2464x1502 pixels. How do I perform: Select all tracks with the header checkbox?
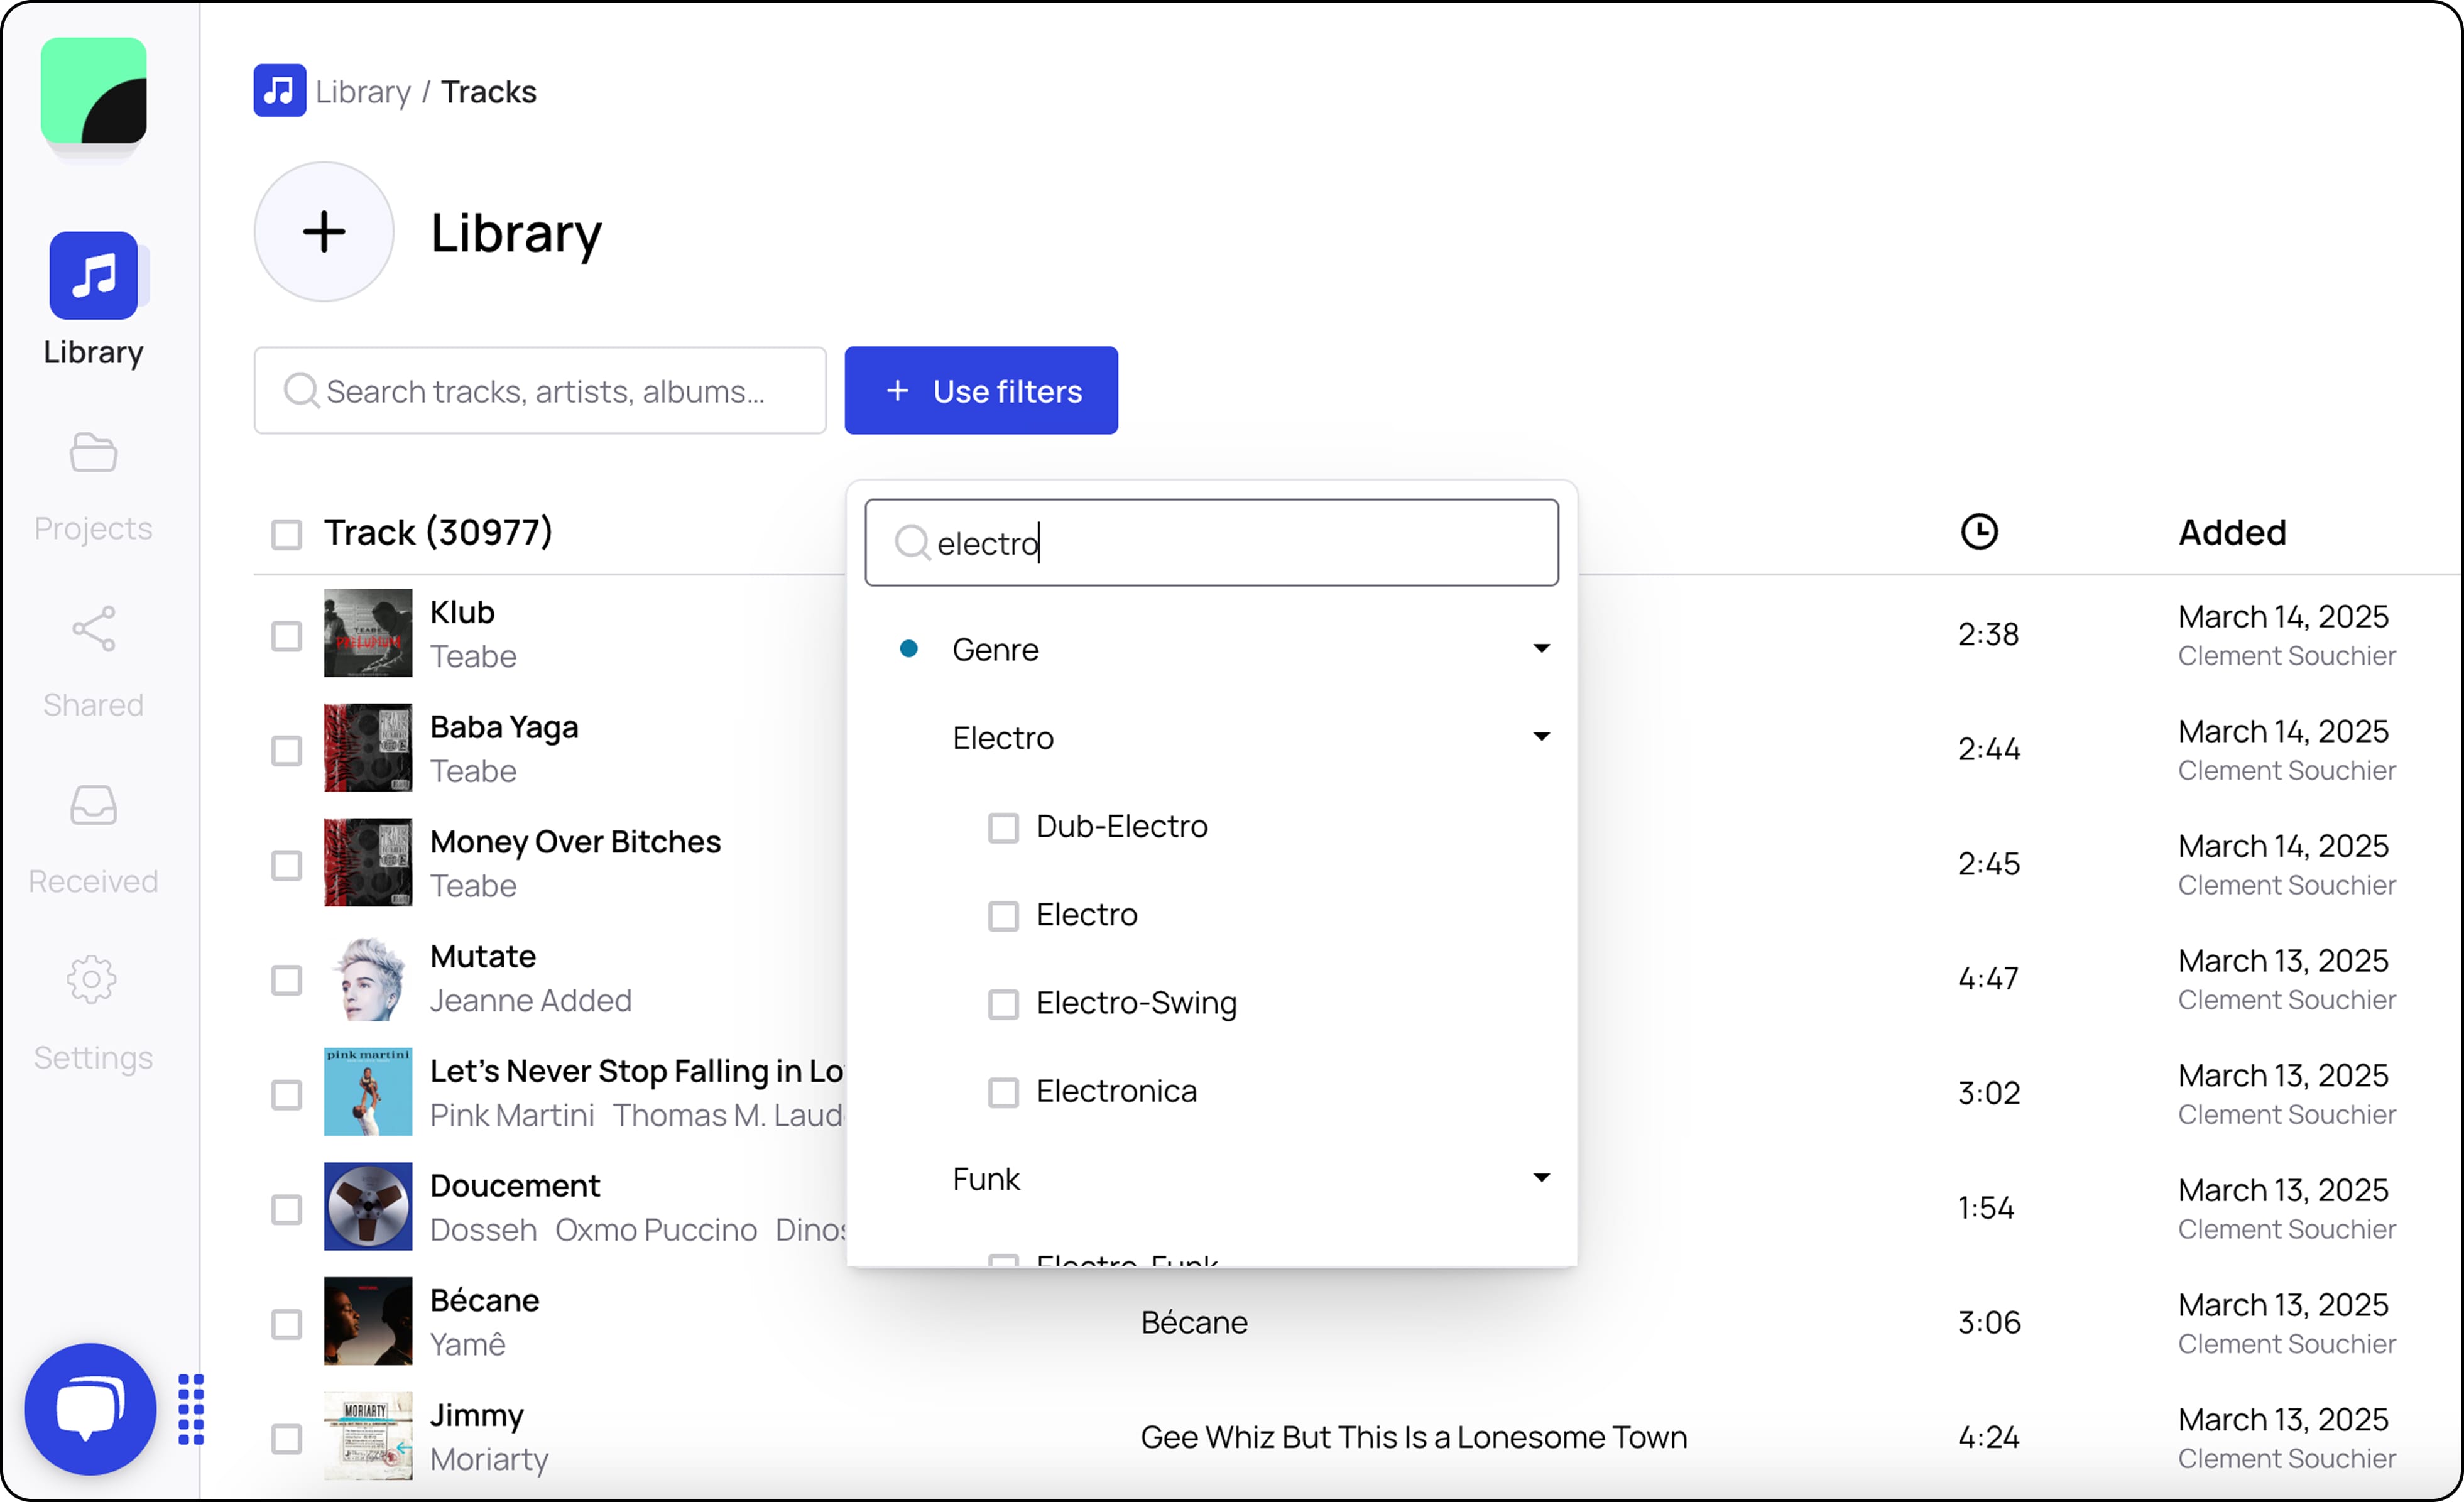pos(286,534)
